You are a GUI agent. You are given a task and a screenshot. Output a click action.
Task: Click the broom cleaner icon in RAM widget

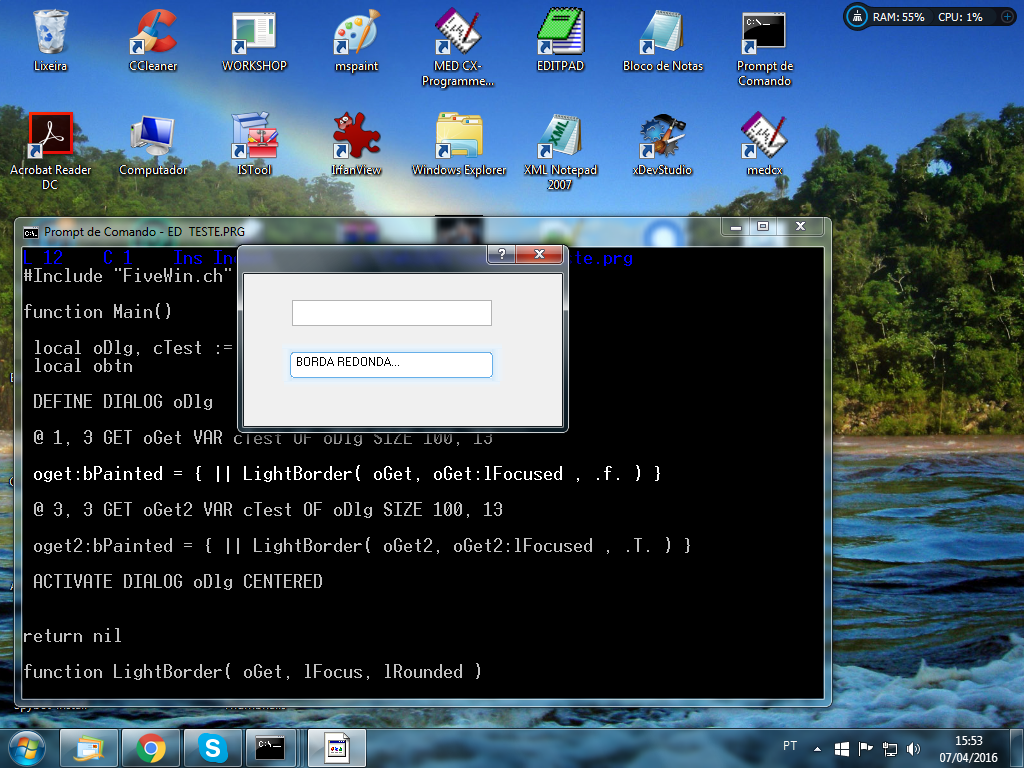coord(857,17)
